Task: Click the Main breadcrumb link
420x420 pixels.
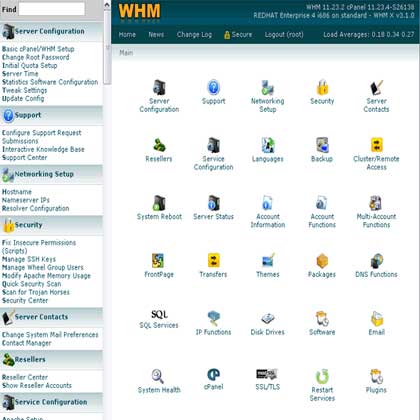Action: 126,53
